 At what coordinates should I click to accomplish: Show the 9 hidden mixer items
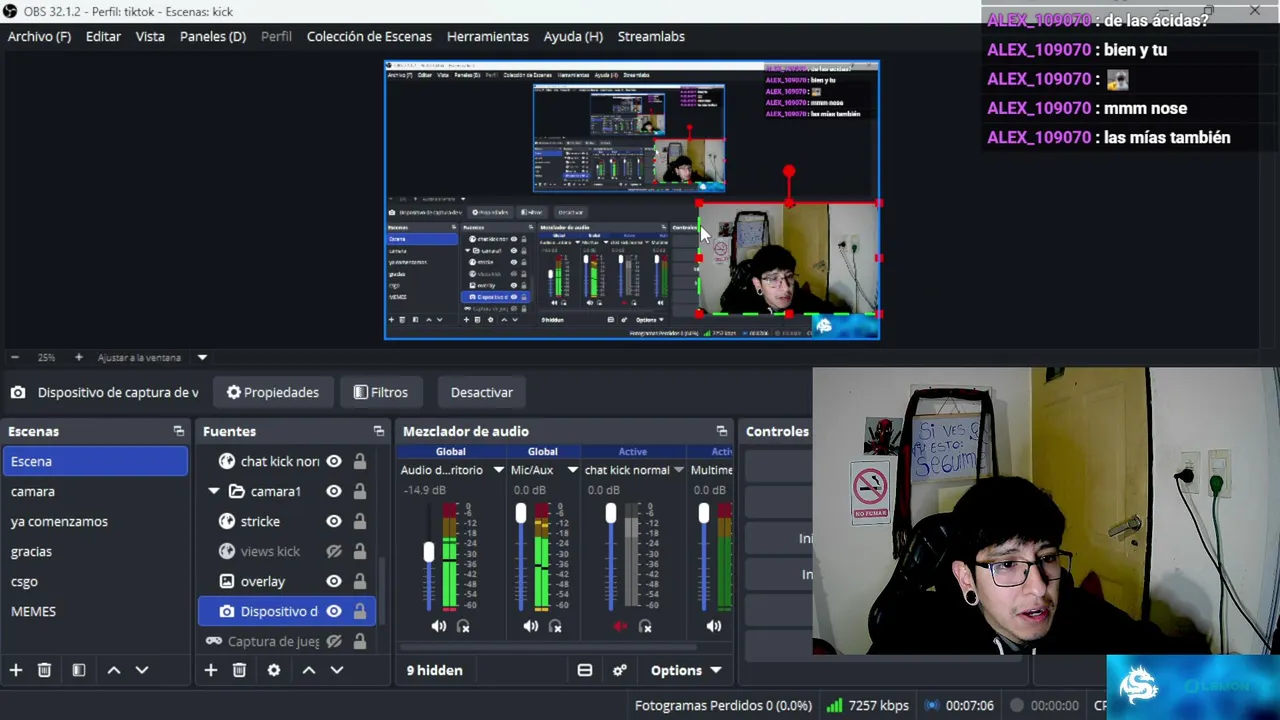(435, 670)
